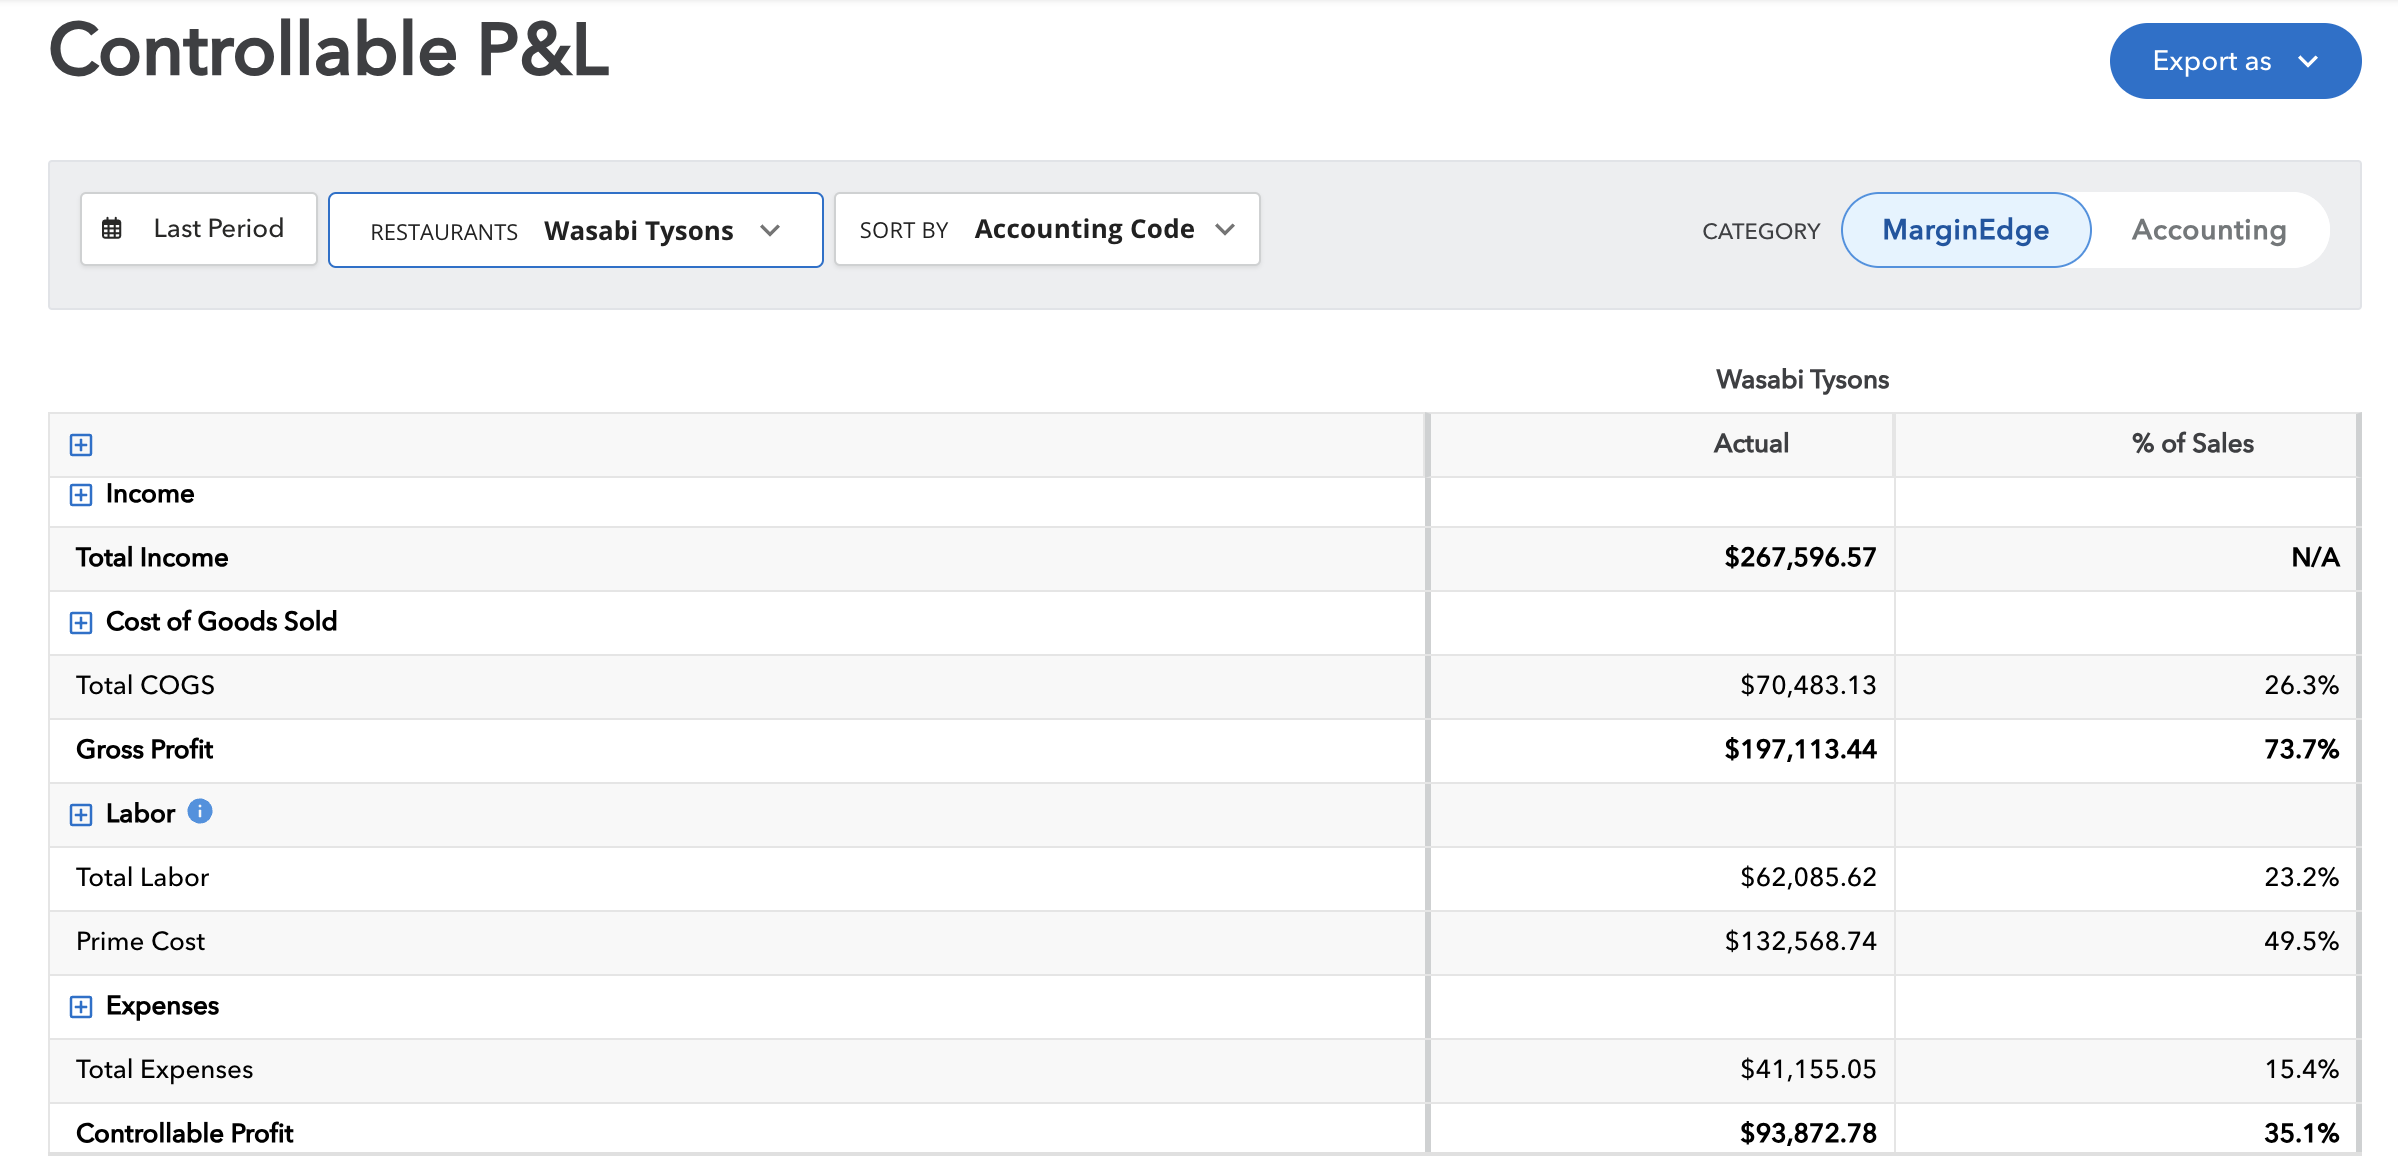Open the Last Period date selector
Image resolution: width=2398 pixels, height=1174 pixels.
click(199, 229)
